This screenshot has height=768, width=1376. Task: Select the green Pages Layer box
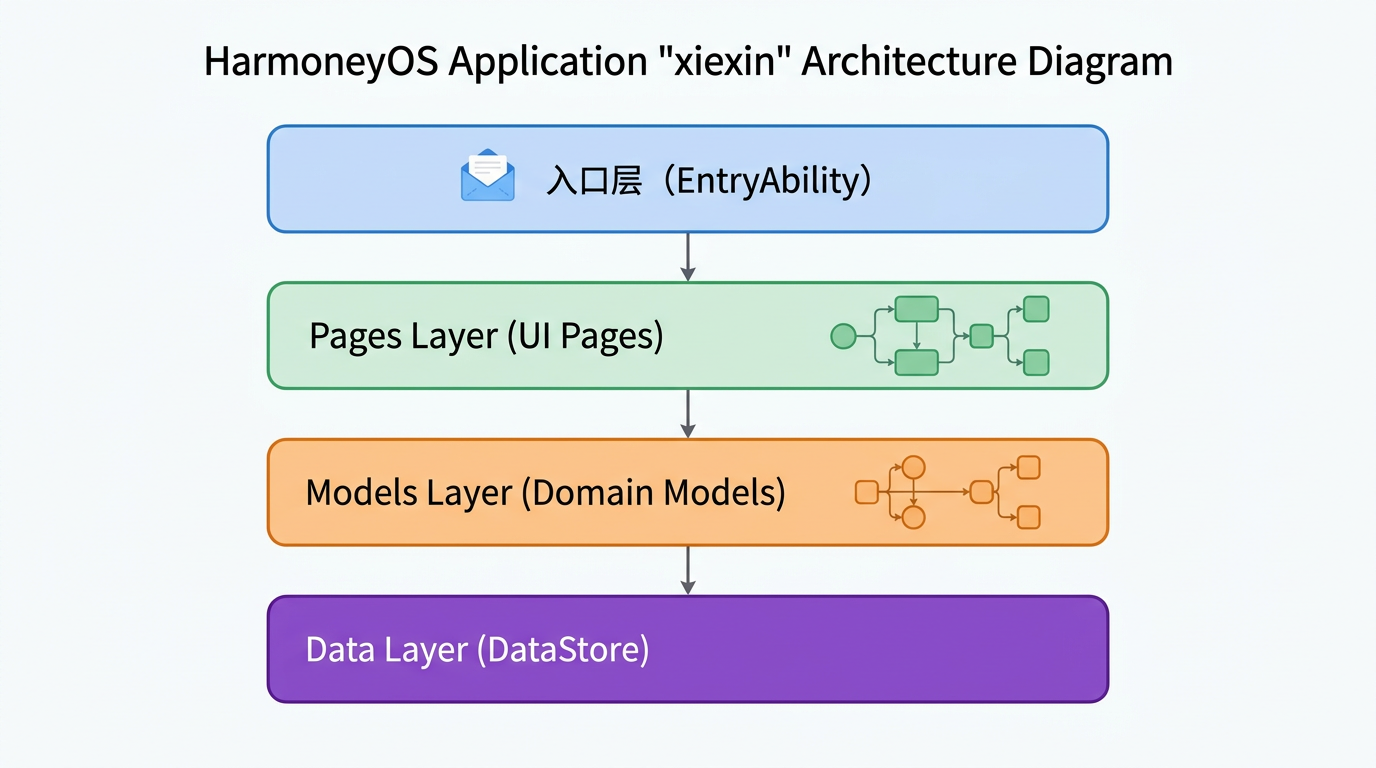coord(688,335)
